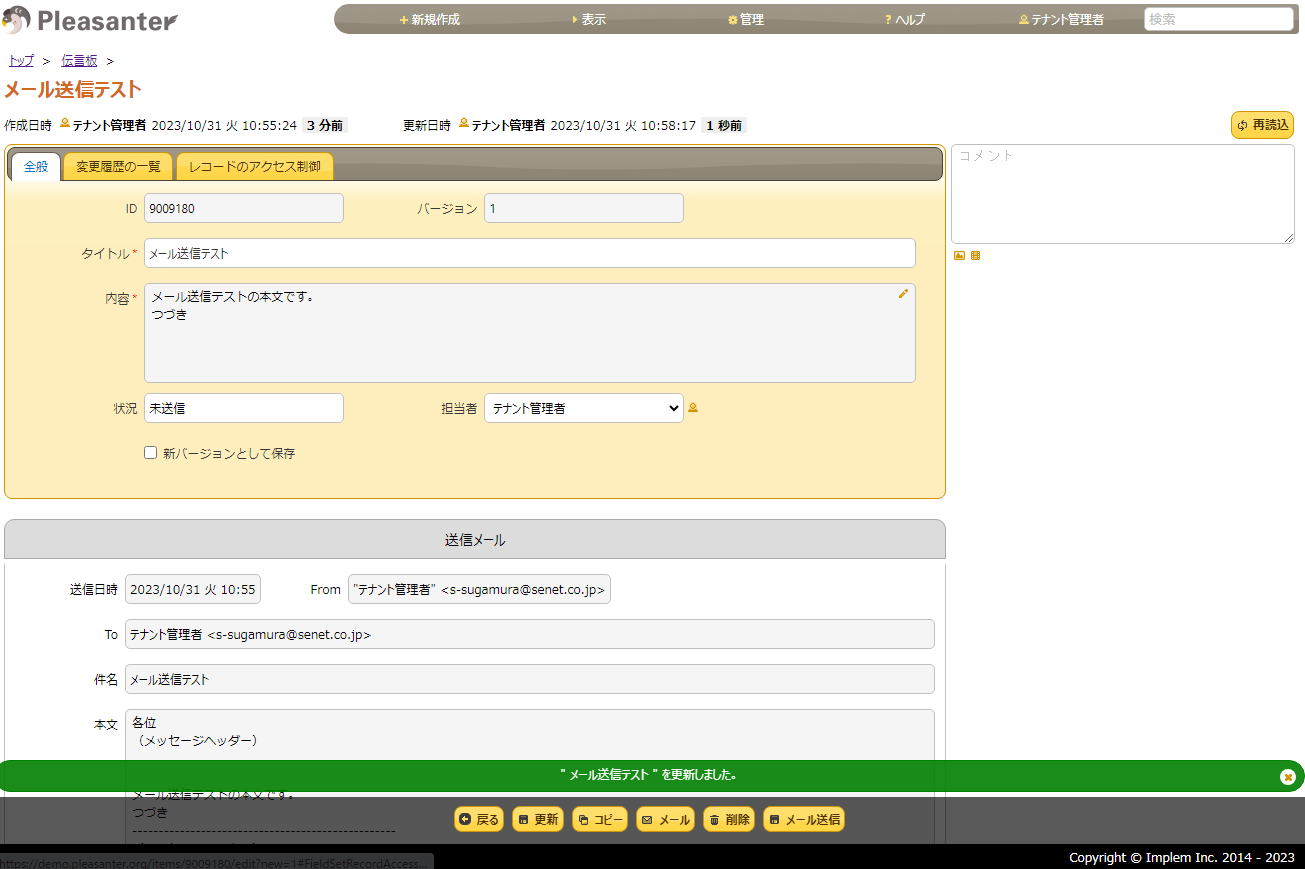Click the 再読込 reload button
Viewport: 1305px width, 869px height.
1261,125
